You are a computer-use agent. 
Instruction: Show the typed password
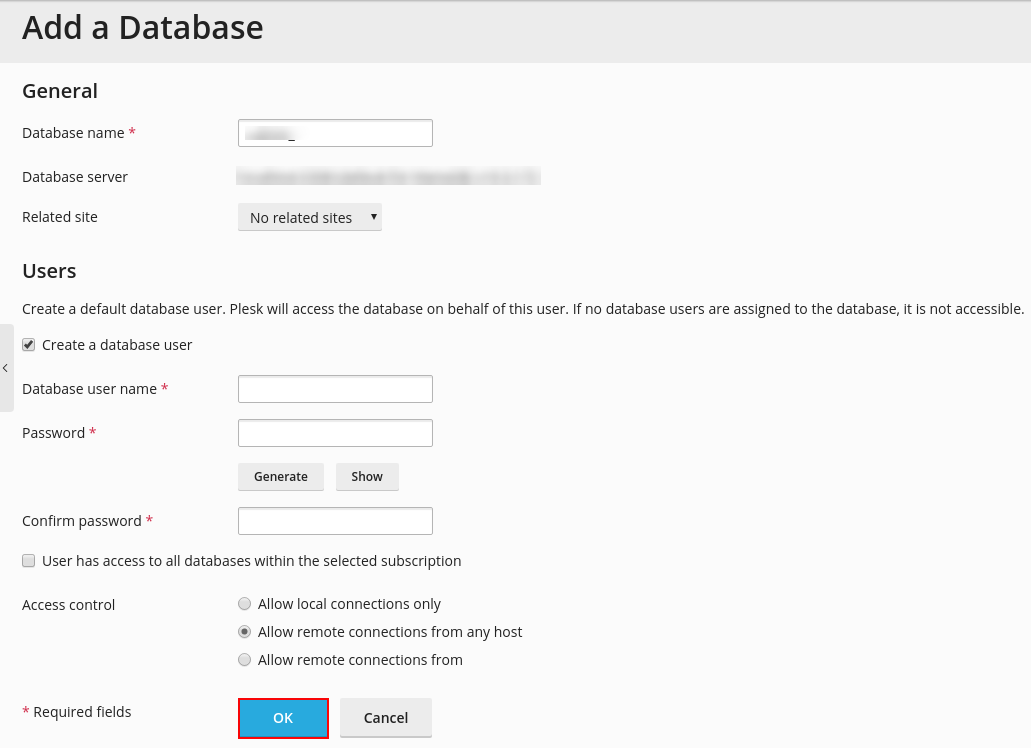367,477
